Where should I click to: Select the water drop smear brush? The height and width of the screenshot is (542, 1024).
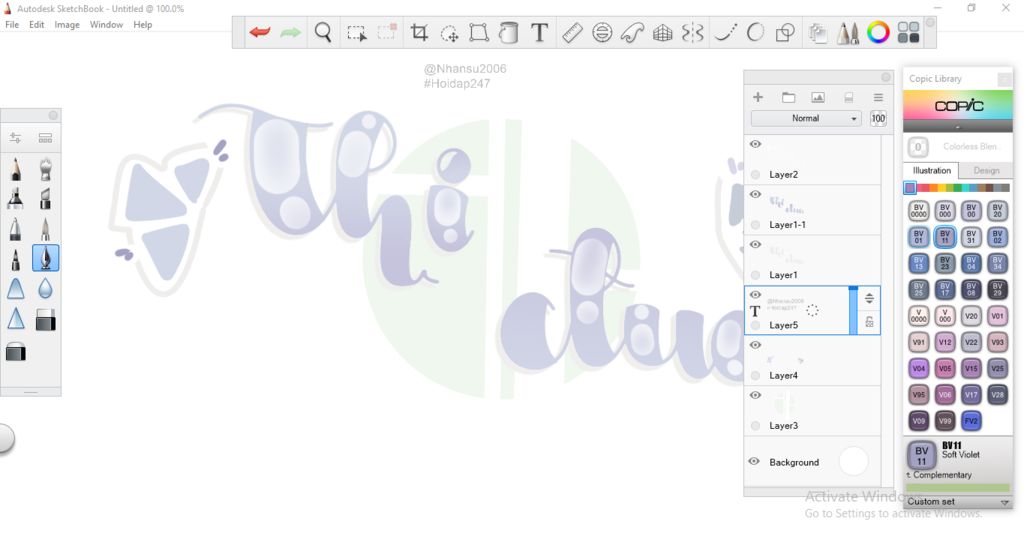(x=45, y=288)
